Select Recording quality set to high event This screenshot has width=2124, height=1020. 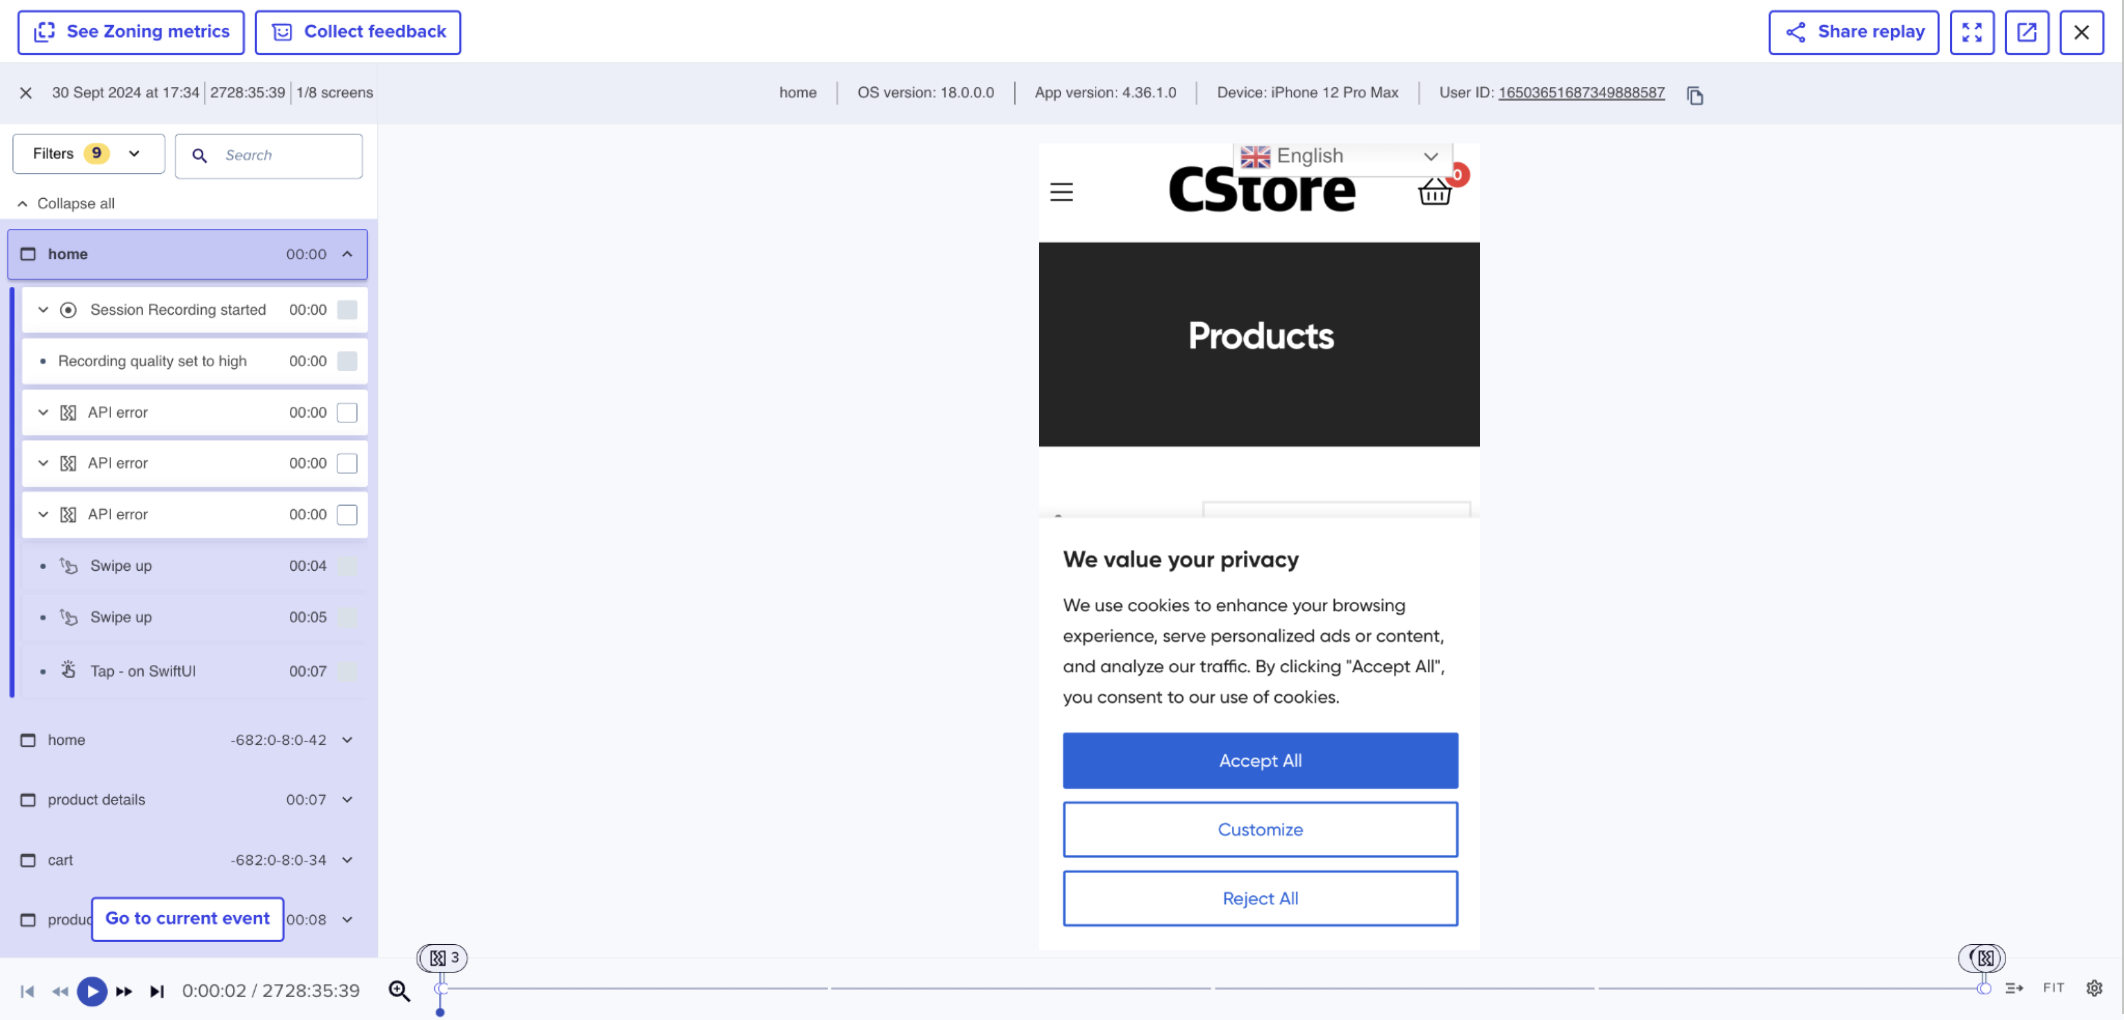195,361
